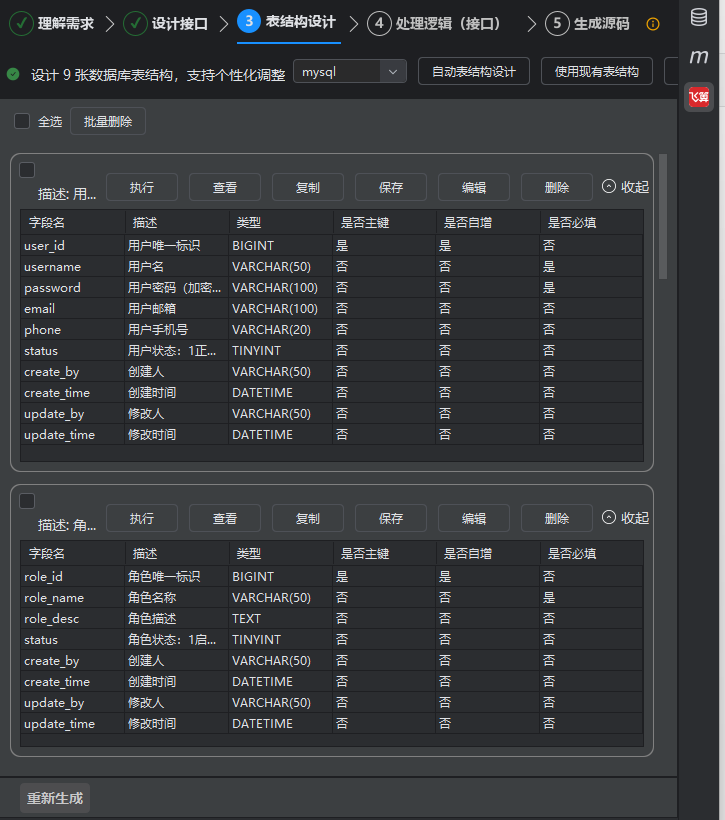Click 编辑 on the user table
The image size is (725, 820).
[474, 187]
